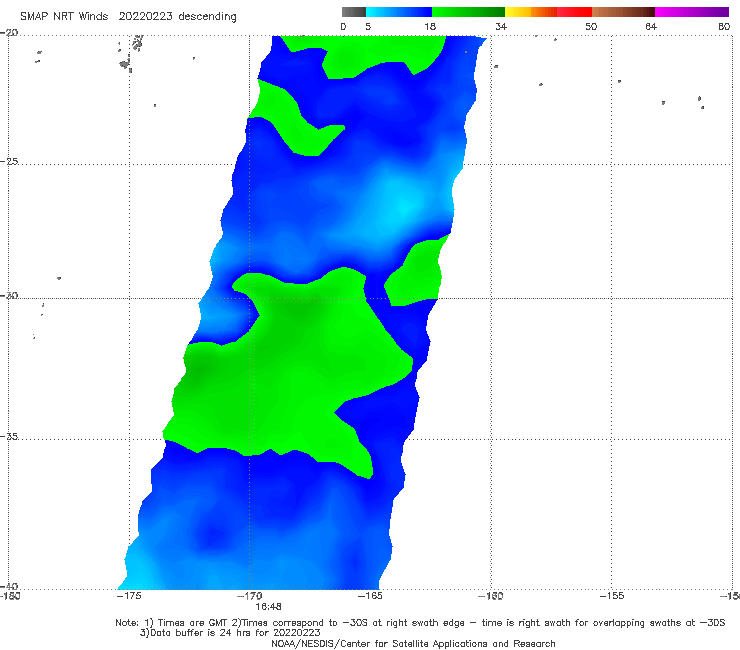Click the gray segment of the color bar
740x650 pixels.
(353, 12)
